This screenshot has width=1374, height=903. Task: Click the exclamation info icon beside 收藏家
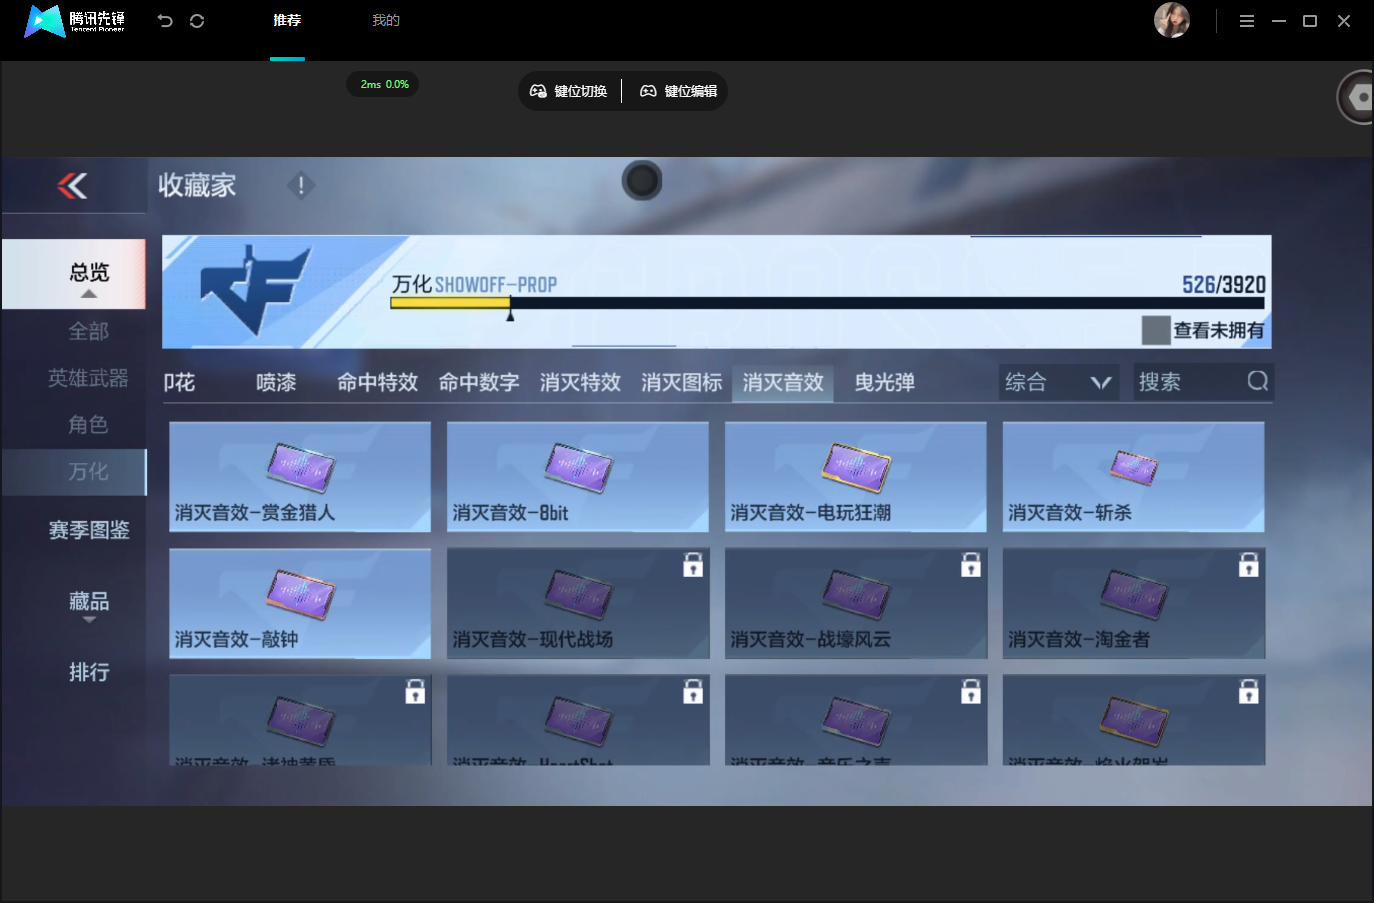301,185
